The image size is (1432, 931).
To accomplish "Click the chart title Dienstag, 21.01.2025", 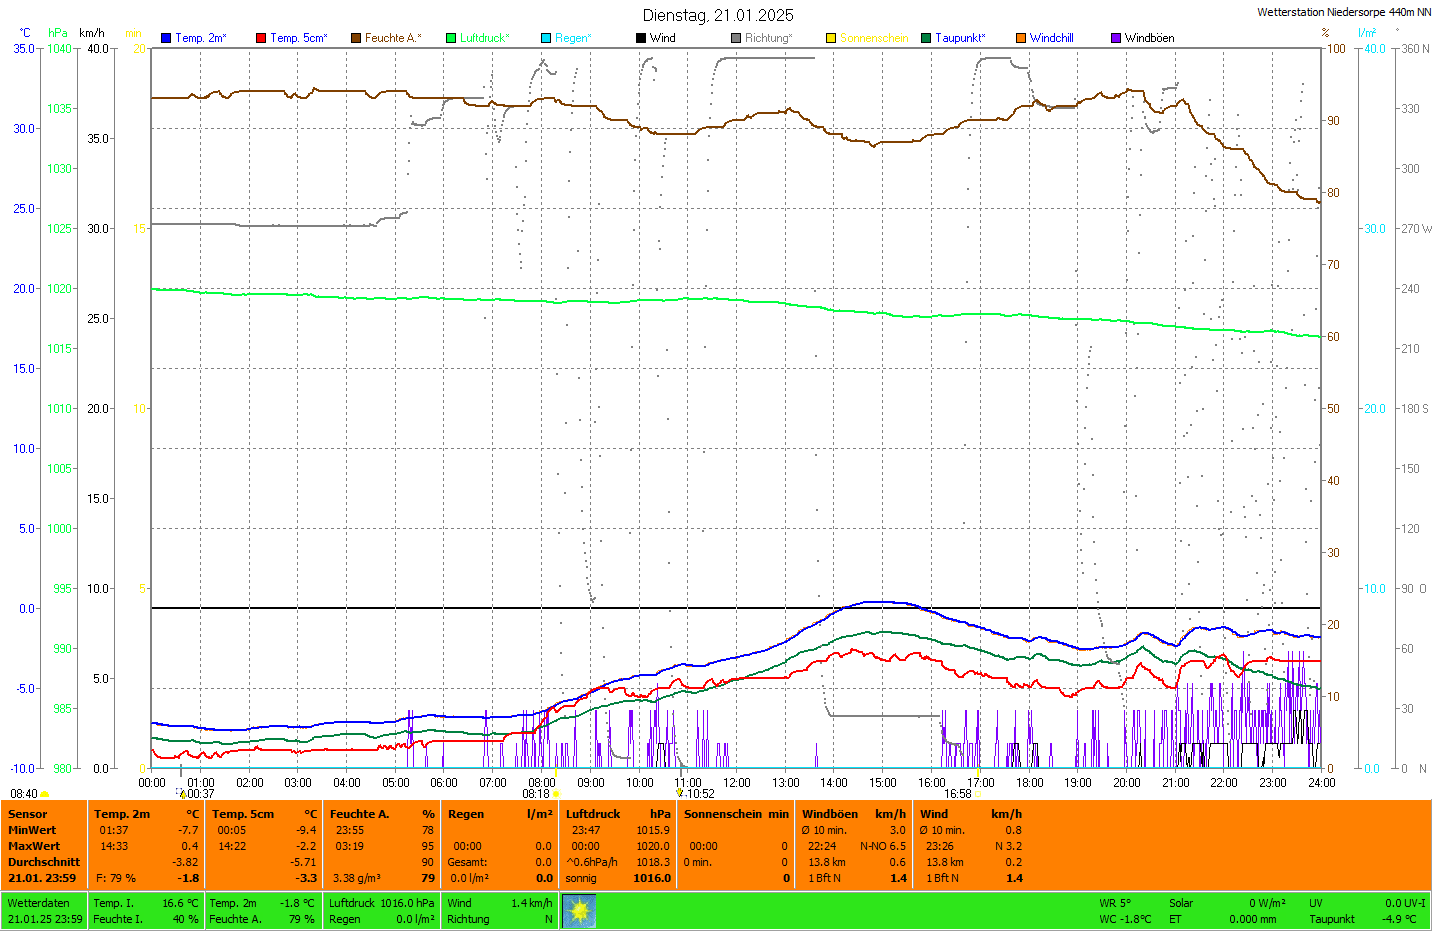I will pyautogui.click(x=718, y=15).
